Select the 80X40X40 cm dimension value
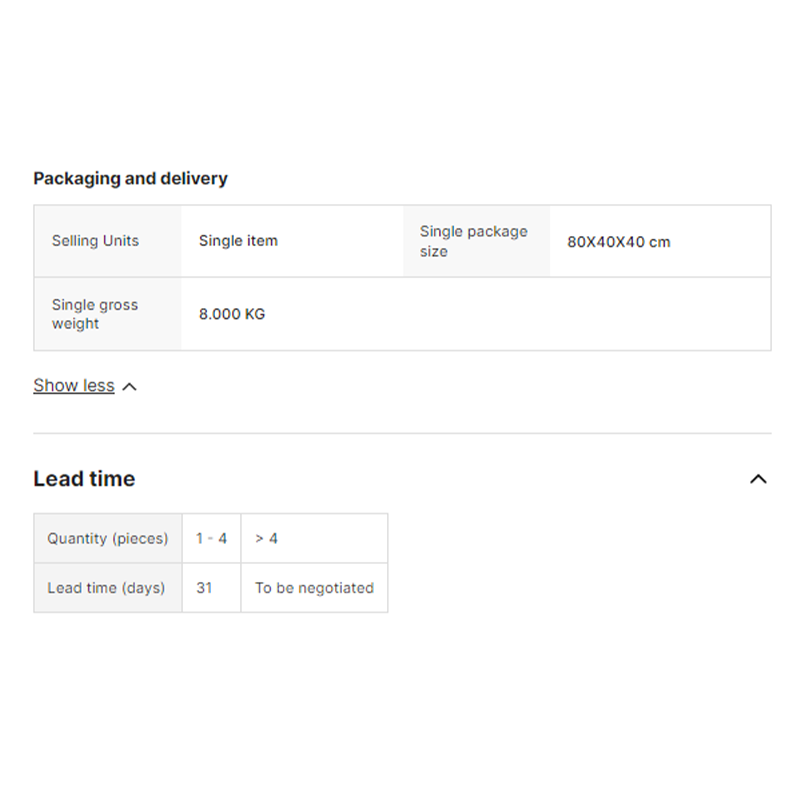The height and width of the screenshot is (800, 800). 619,242
